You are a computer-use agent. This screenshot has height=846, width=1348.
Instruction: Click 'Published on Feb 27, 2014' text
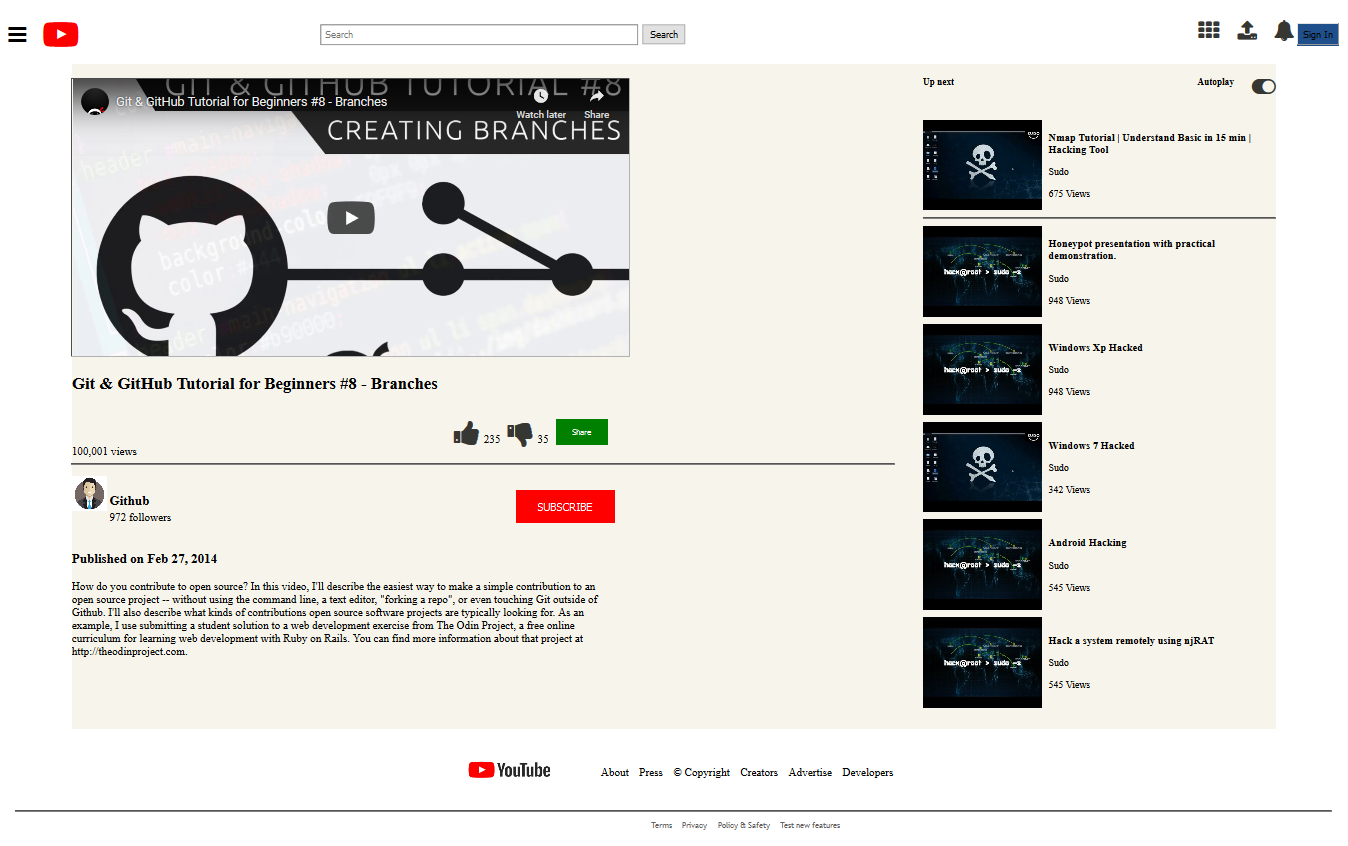(x=144, y=559)
